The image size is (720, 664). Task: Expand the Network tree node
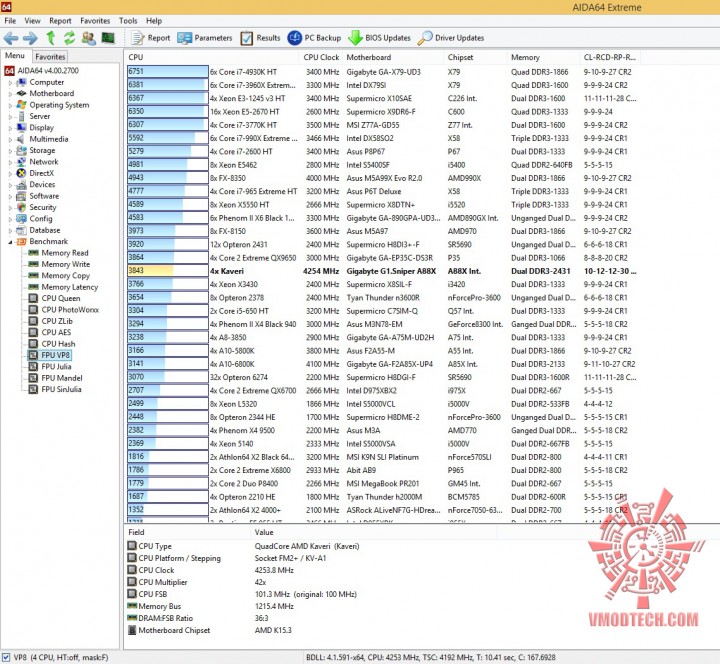[x=10, y=163]
